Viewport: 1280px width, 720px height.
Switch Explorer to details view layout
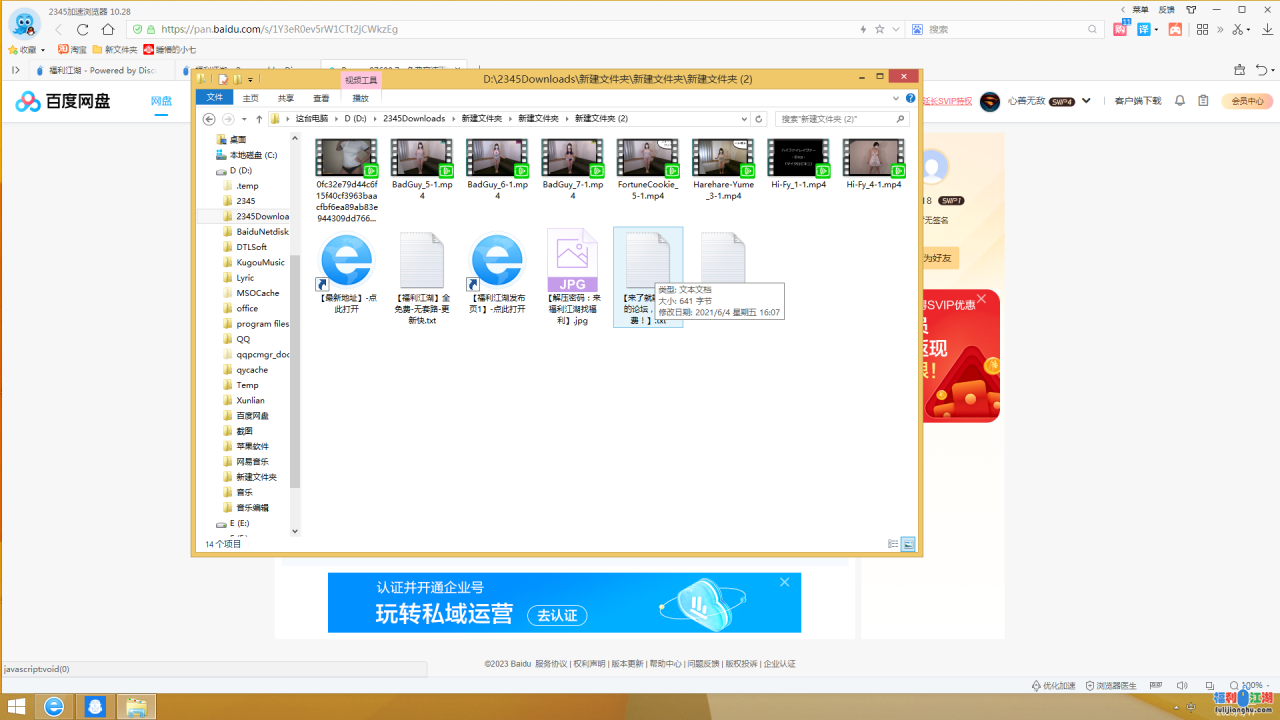tap(893, 544)
